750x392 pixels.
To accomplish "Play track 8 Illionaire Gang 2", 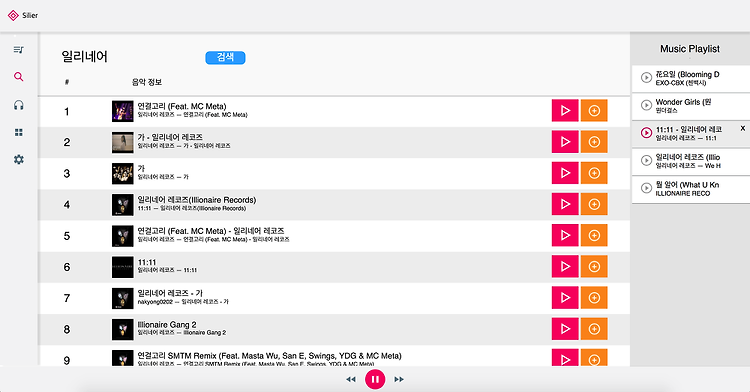I will [x=565, y=329].
